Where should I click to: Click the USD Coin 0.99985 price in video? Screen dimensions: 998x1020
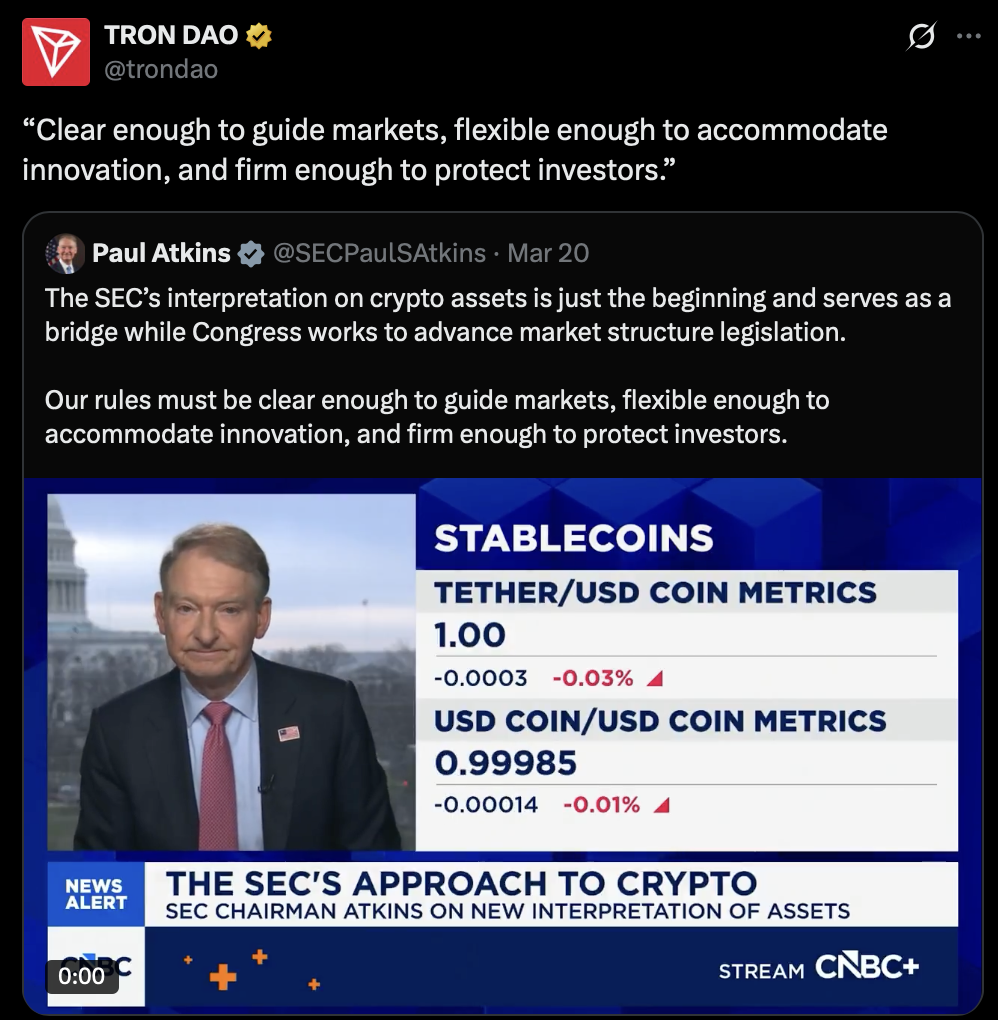(505, 764)
